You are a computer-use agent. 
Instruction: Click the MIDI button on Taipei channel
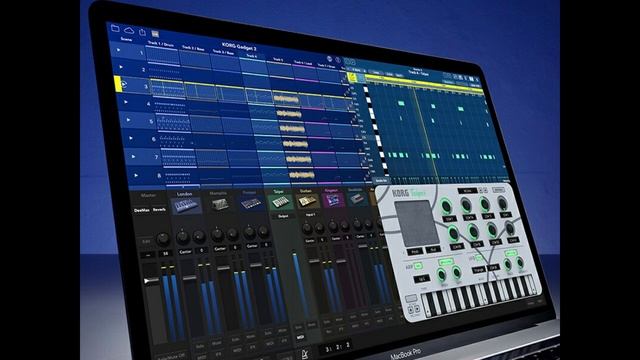tap(301, 337)
